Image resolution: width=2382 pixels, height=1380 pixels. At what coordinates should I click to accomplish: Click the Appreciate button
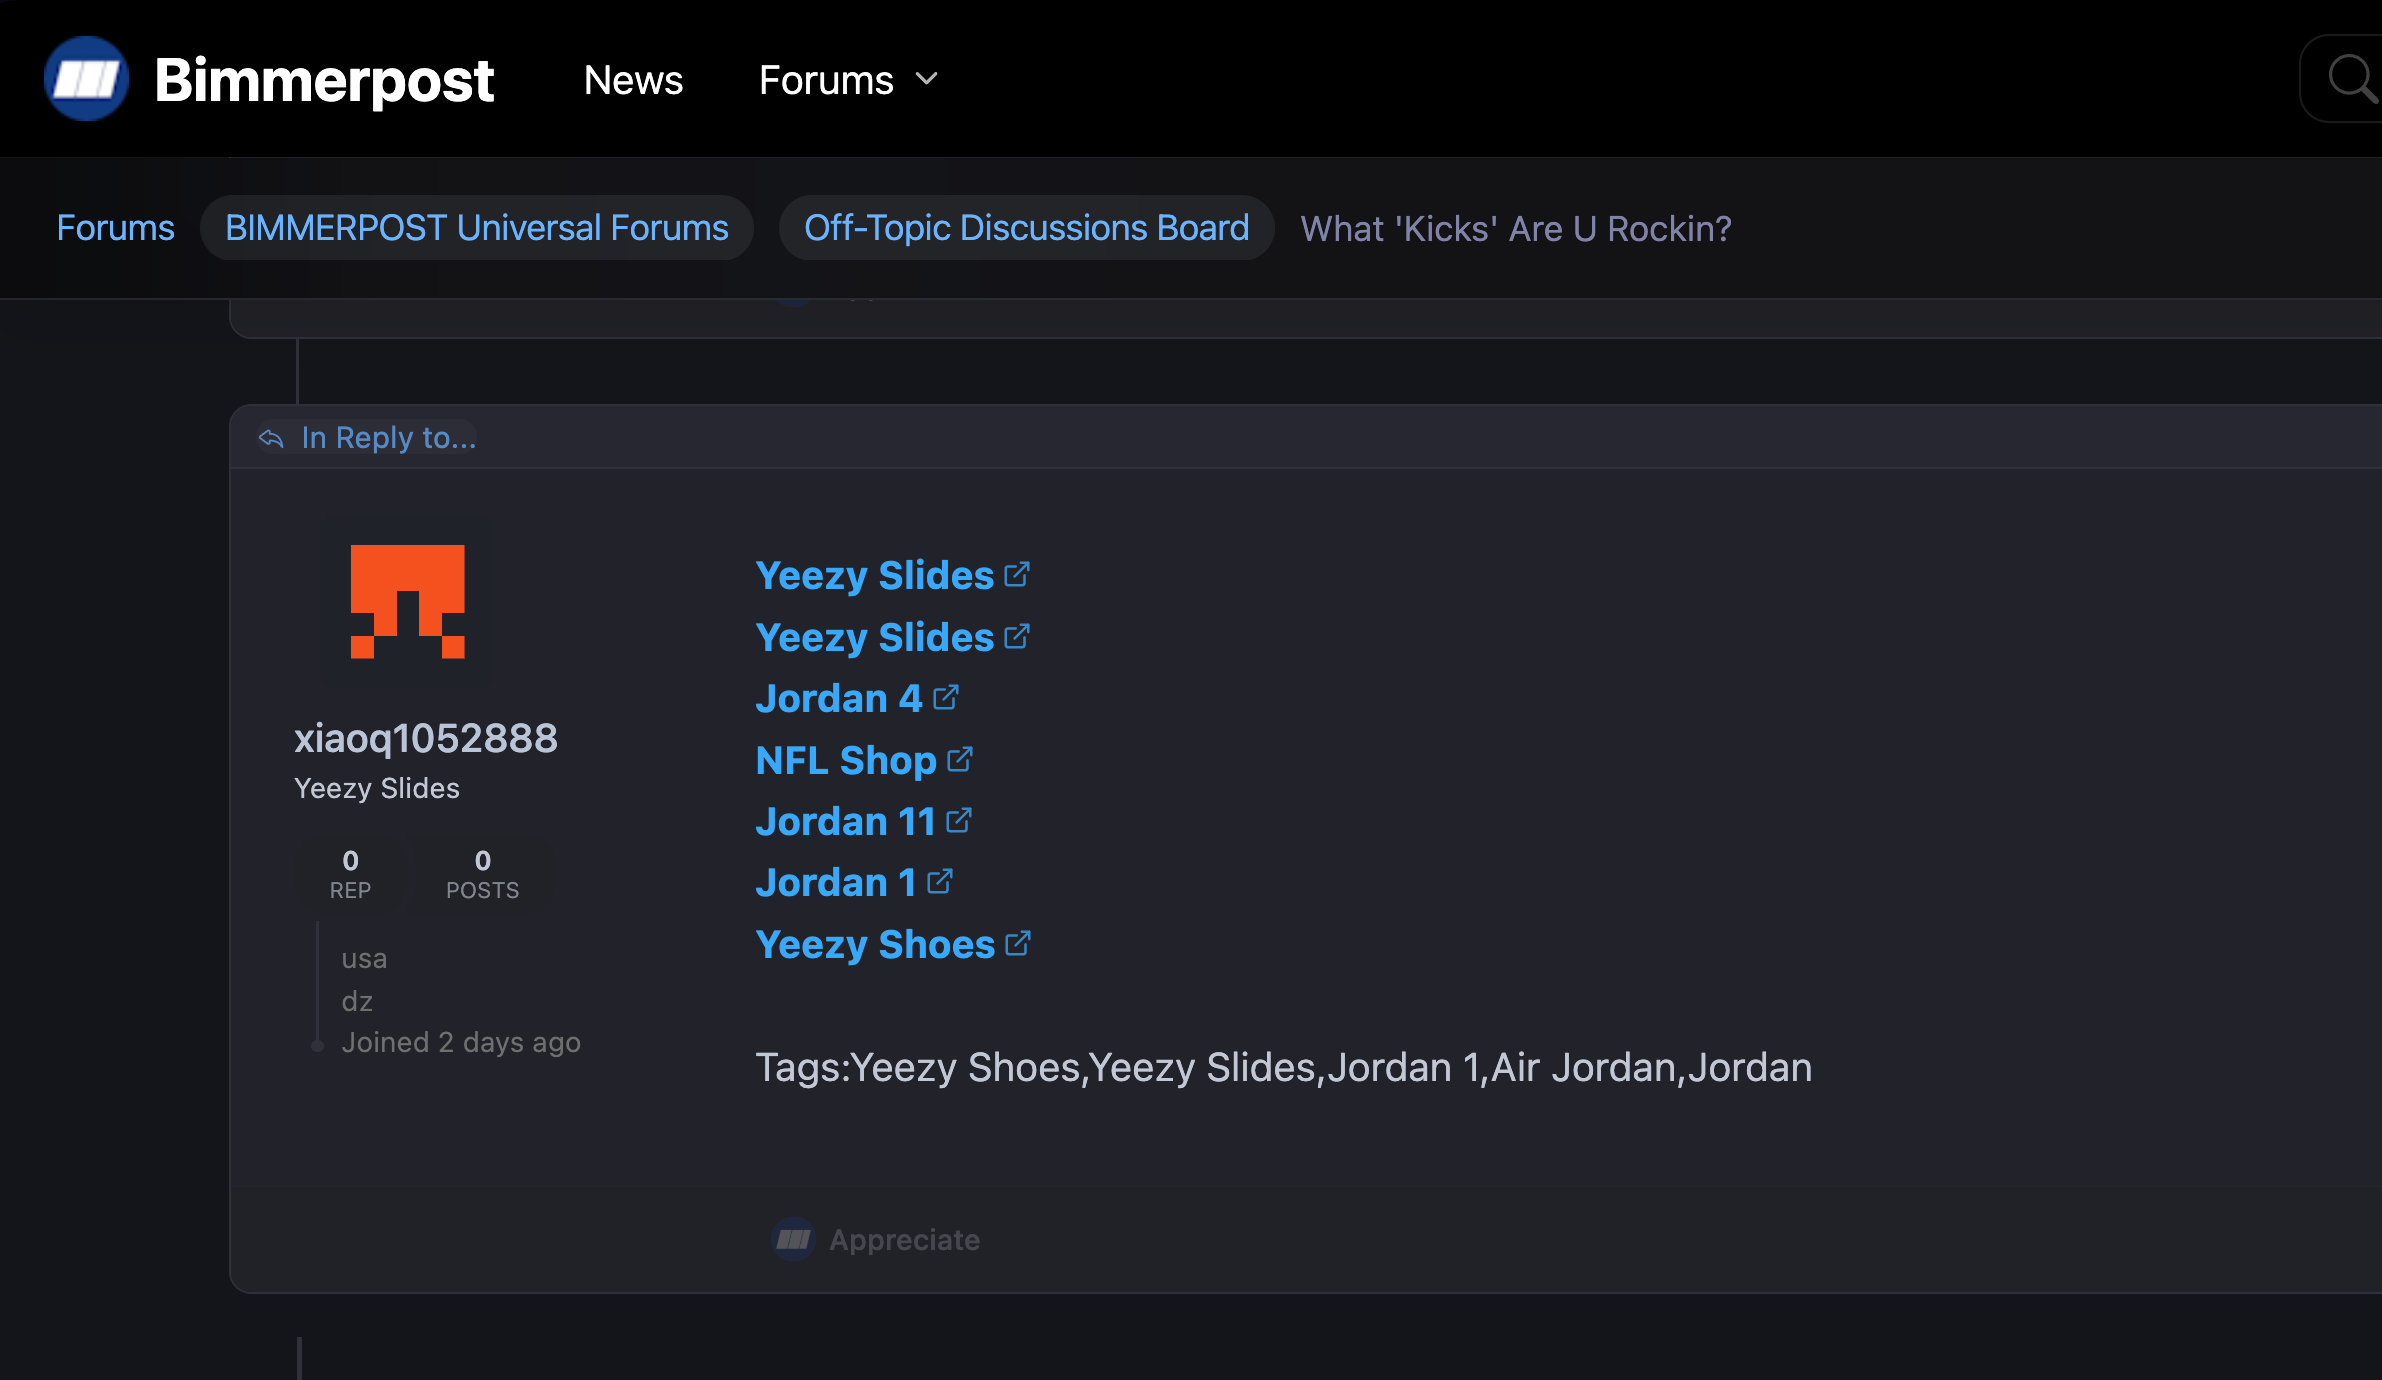(x=876, y=1240)
